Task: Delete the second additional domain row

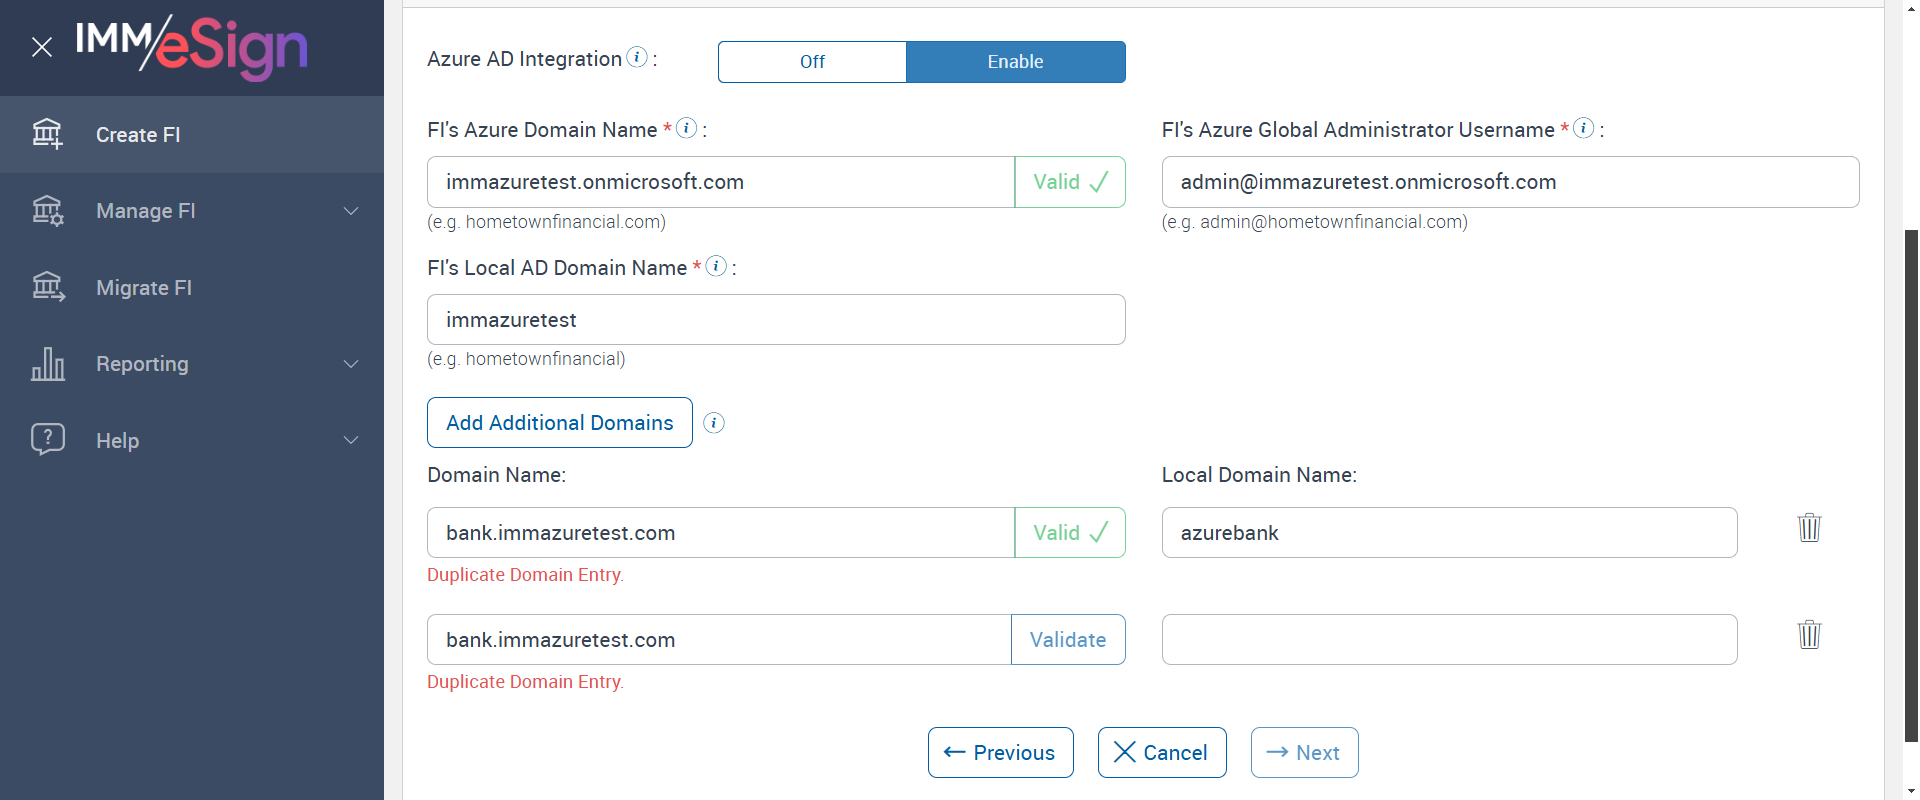Action: click(x=1809, y=635)
